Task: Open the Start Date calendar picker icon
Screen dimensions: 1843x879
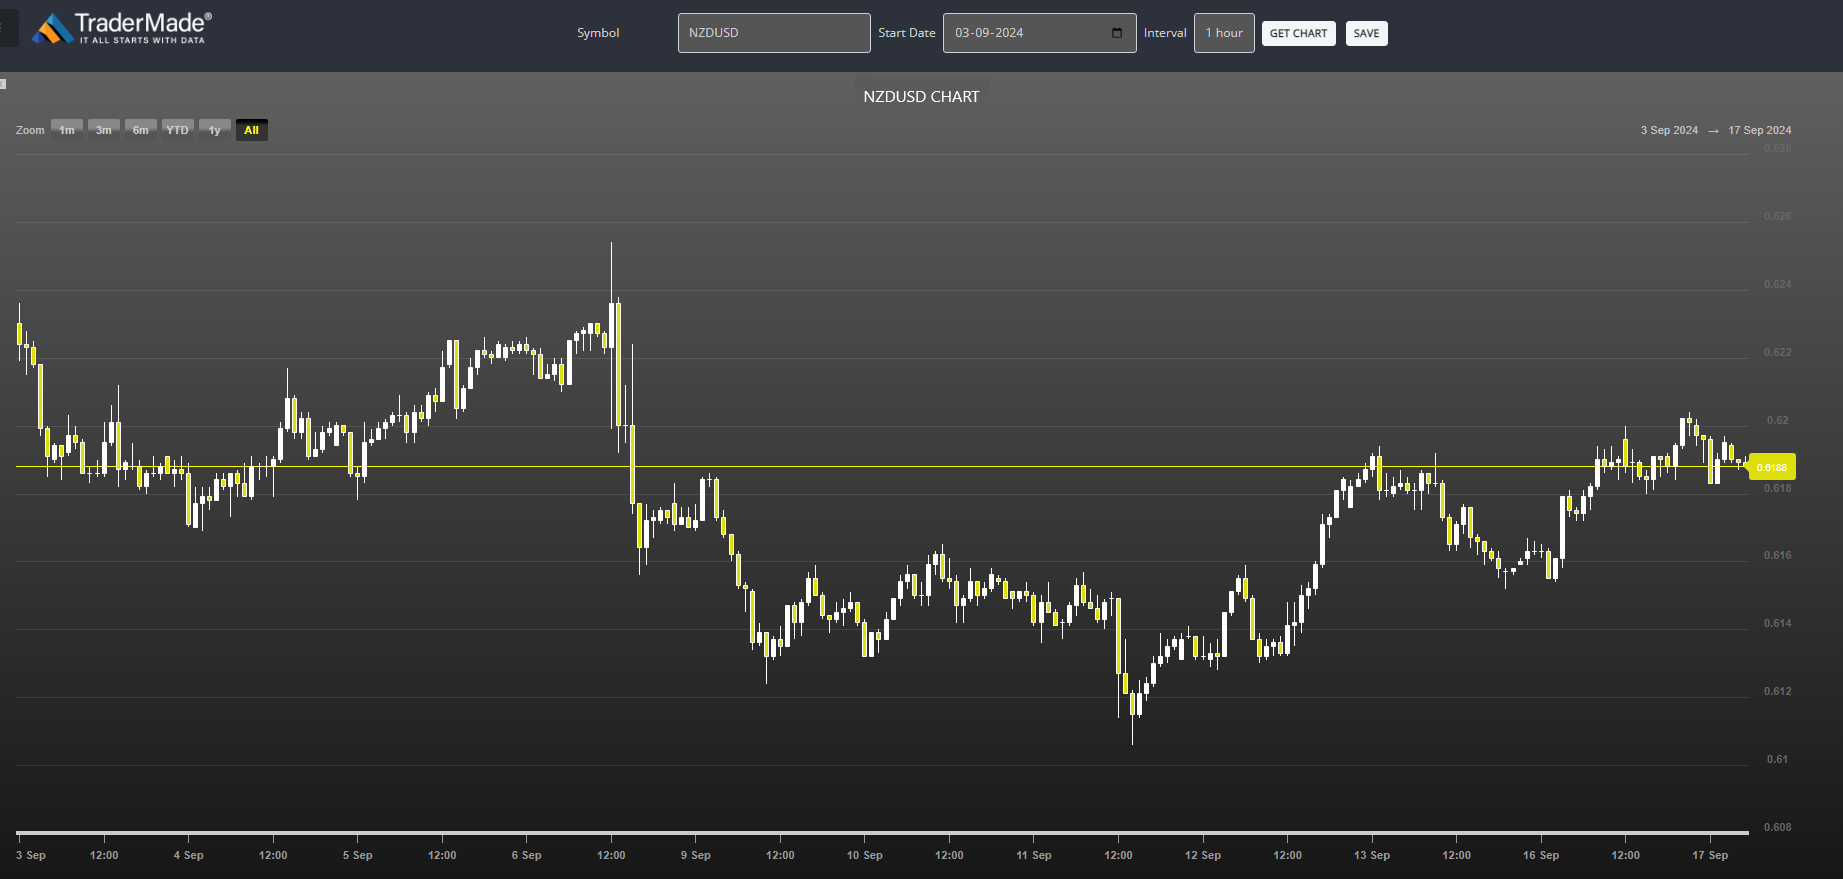Action: [1117, 33]
